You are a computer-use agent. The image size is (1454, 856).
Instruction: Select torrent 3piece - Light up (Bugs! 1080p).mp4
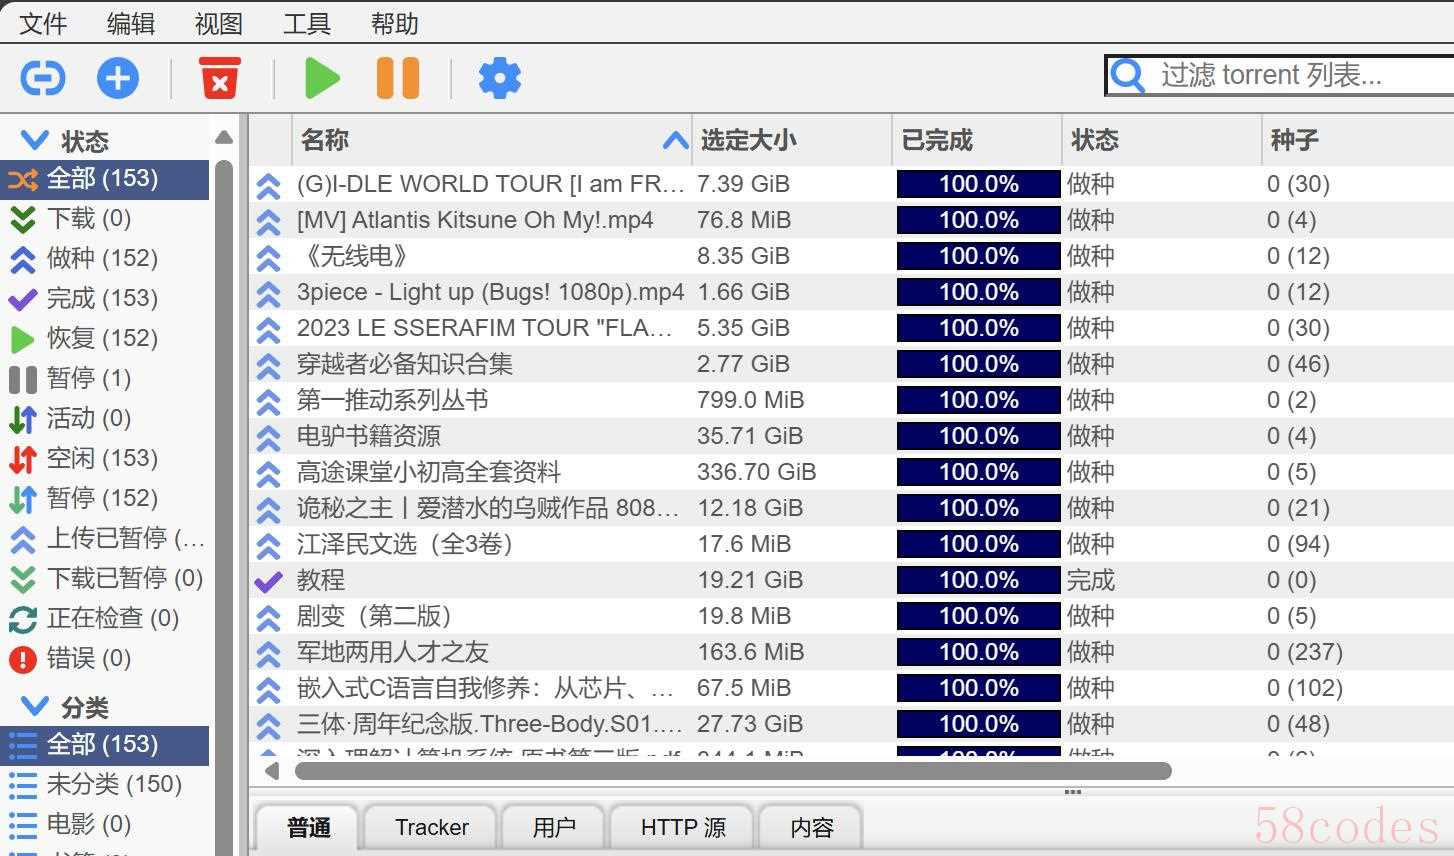point(851,292)
